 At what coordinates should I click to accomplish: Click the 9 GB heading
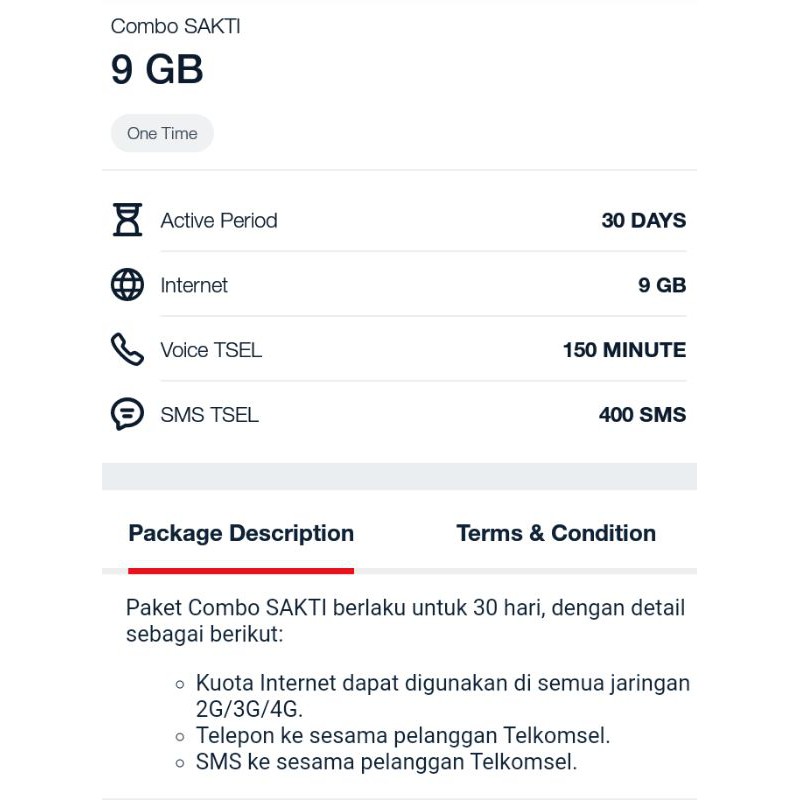(x=157, y=69)
